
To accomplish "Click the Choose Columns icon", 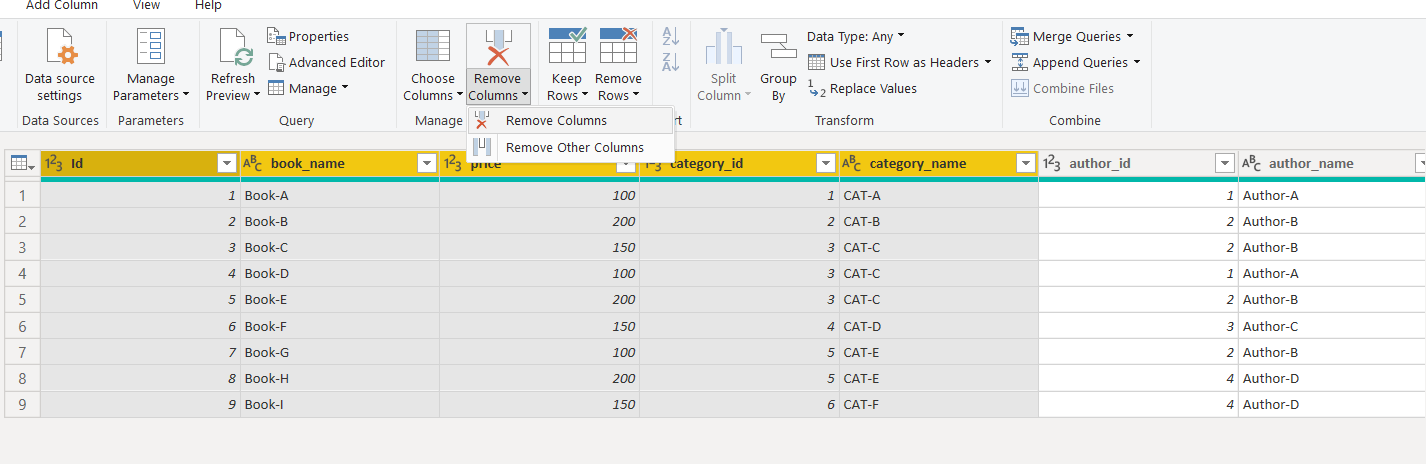I will 432,48.
